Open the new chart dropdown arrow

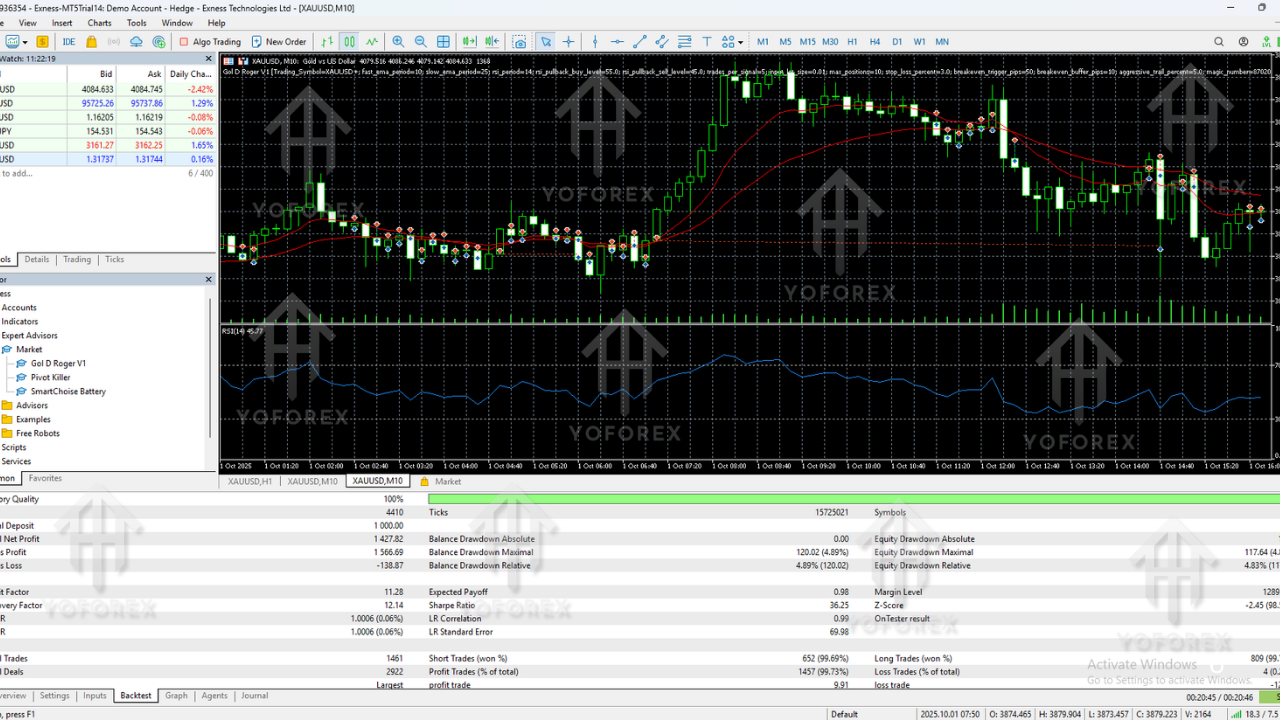click(27, 42)
